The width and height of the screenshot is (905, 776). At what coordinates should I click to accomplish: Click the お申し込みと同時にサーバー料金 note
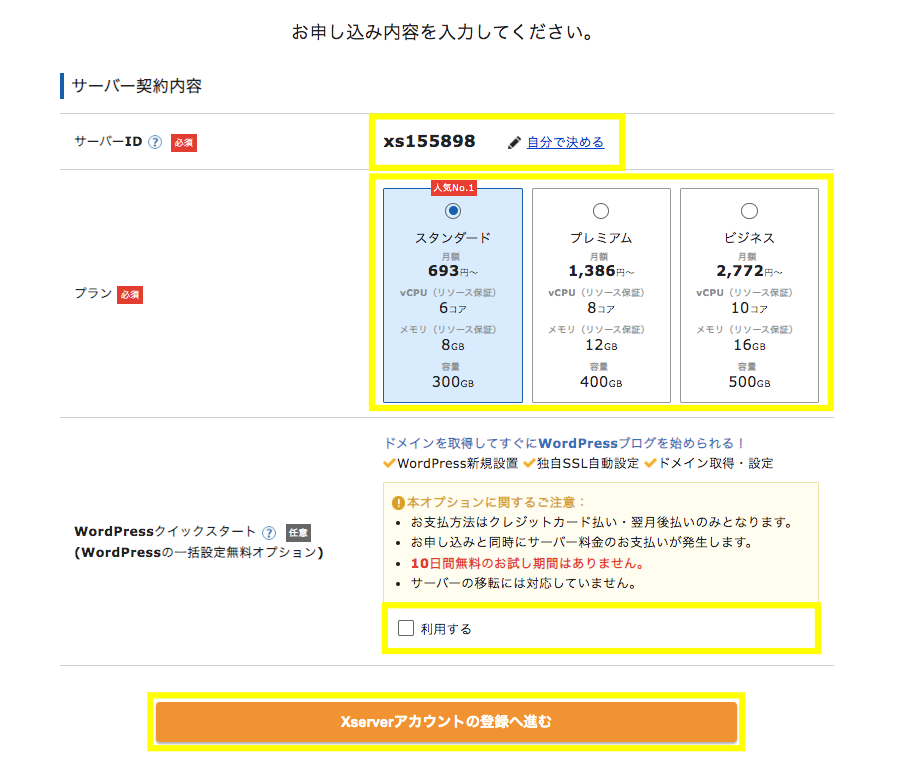coord(581,543)
